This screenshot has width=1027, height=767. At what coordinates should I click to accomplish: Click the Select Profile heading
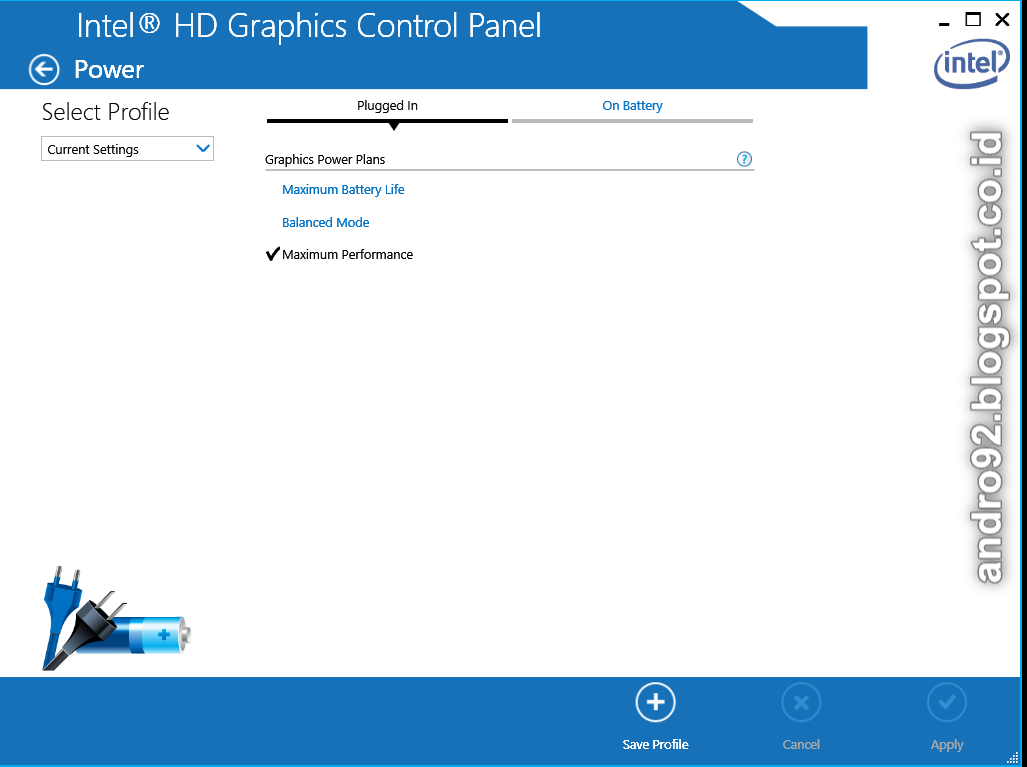click(x=105, y=112)
